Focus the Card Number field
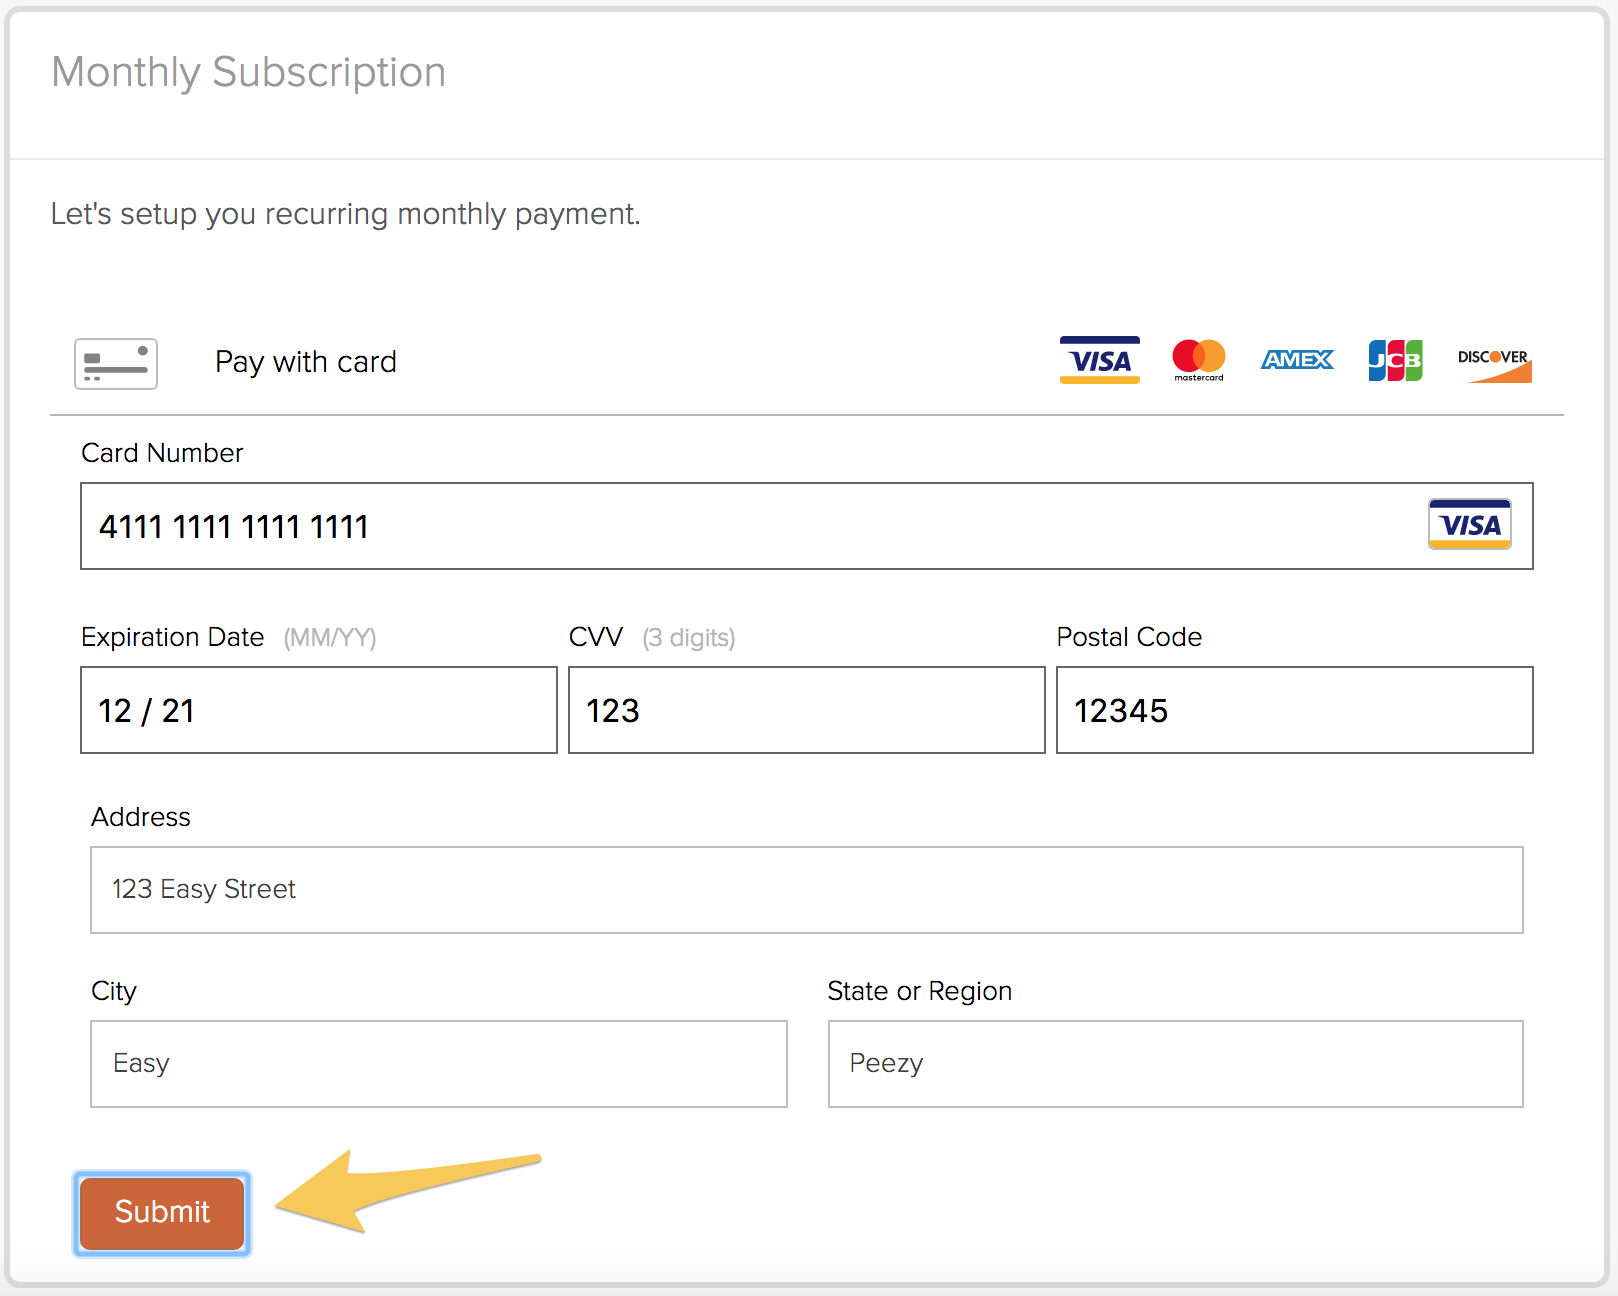 (x=807, y=526)
